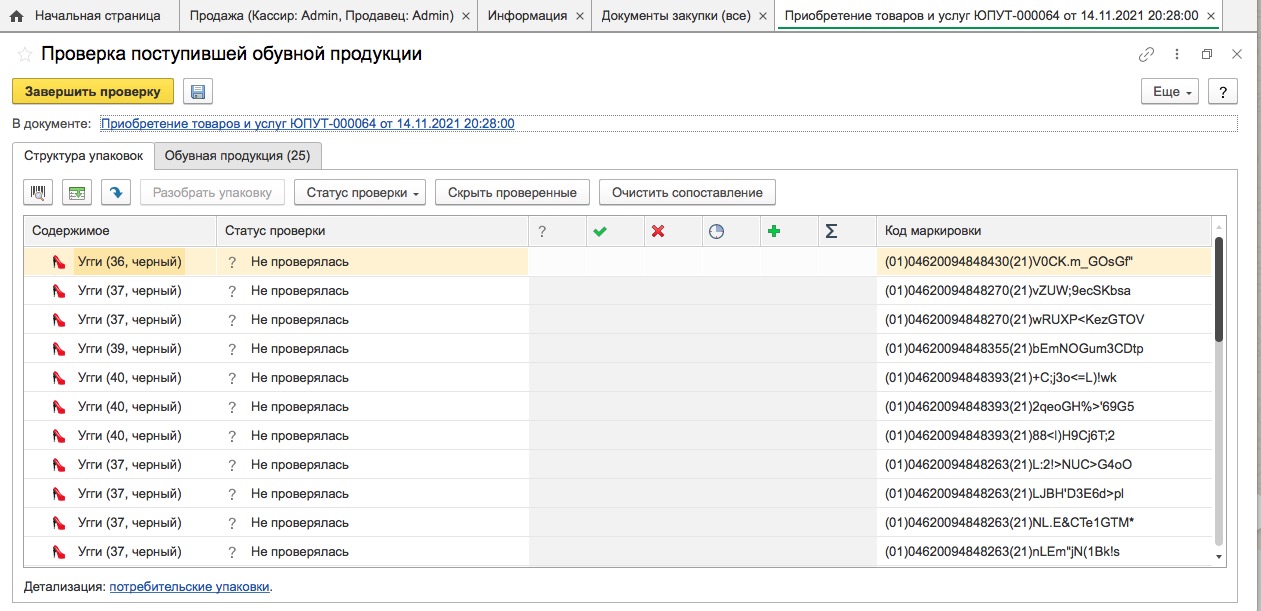Select the Угги (39, черный) row

pos(617,348)
